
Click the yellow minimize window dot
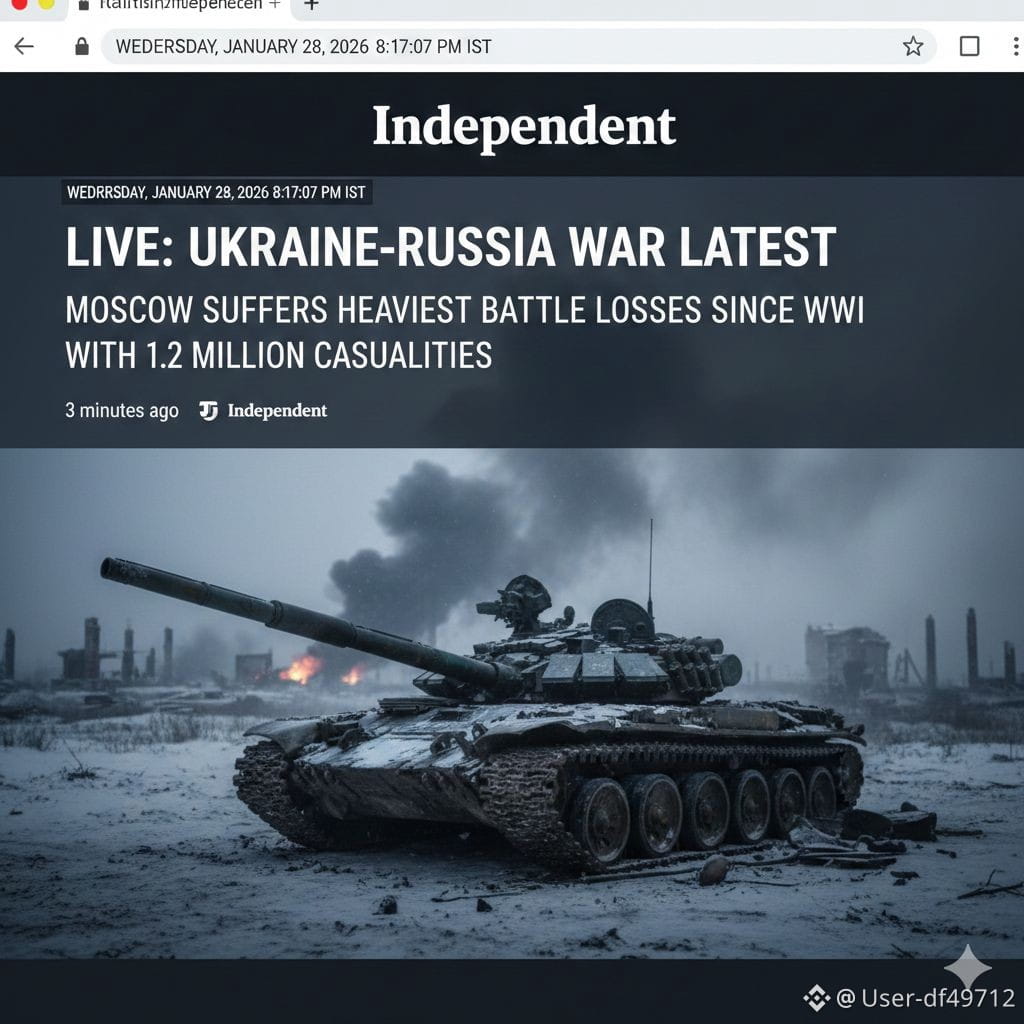click(46, 4)
